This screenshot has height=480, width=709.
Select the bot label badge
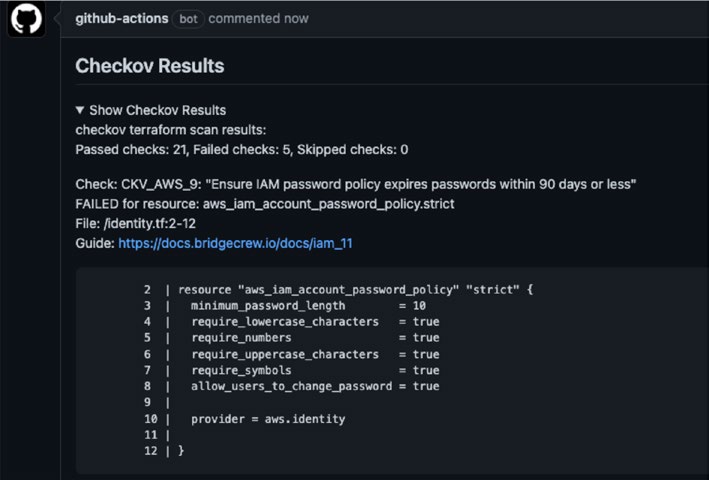[x=188, y=19]
